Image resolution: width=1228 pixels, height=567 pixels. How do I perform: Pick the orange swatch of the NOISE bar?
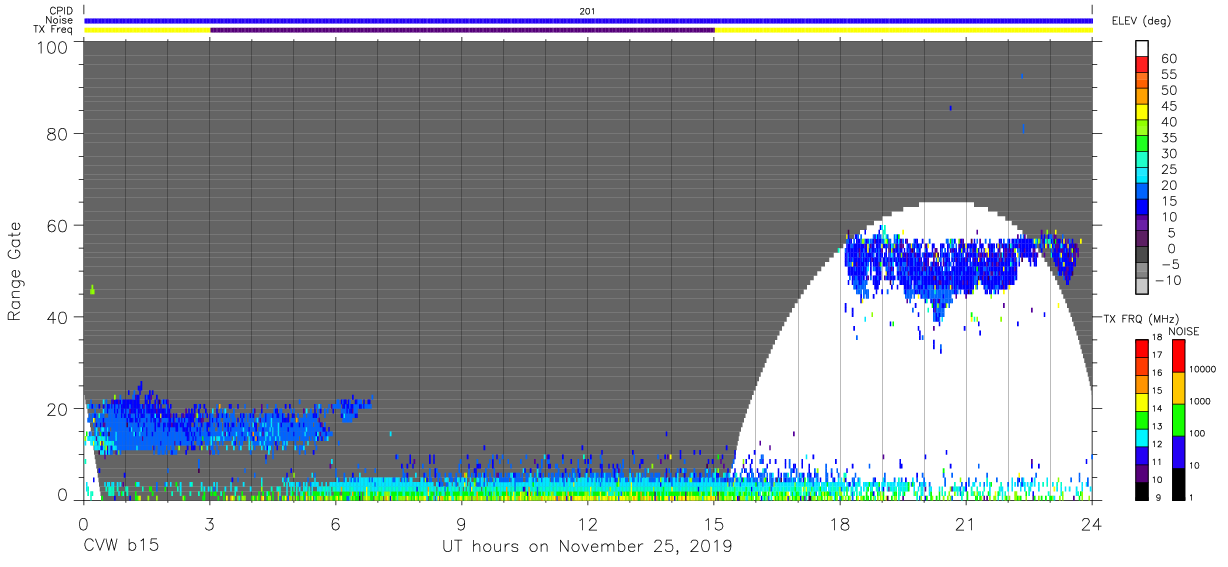click(x=1178, y=388)
